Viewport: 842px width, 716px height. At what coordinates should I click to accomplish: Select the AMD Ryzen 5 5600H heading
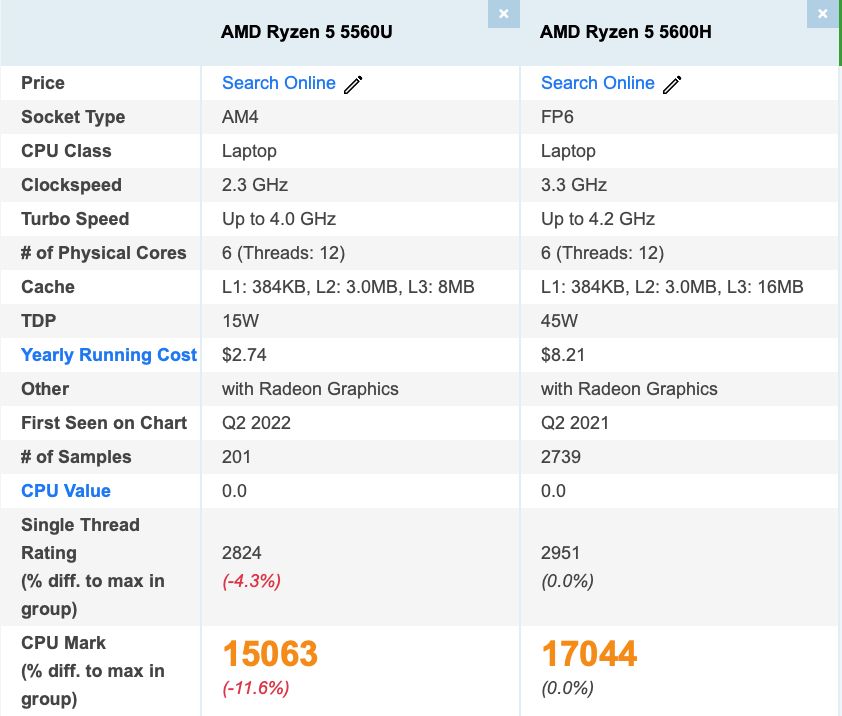(x=626, y=32)
